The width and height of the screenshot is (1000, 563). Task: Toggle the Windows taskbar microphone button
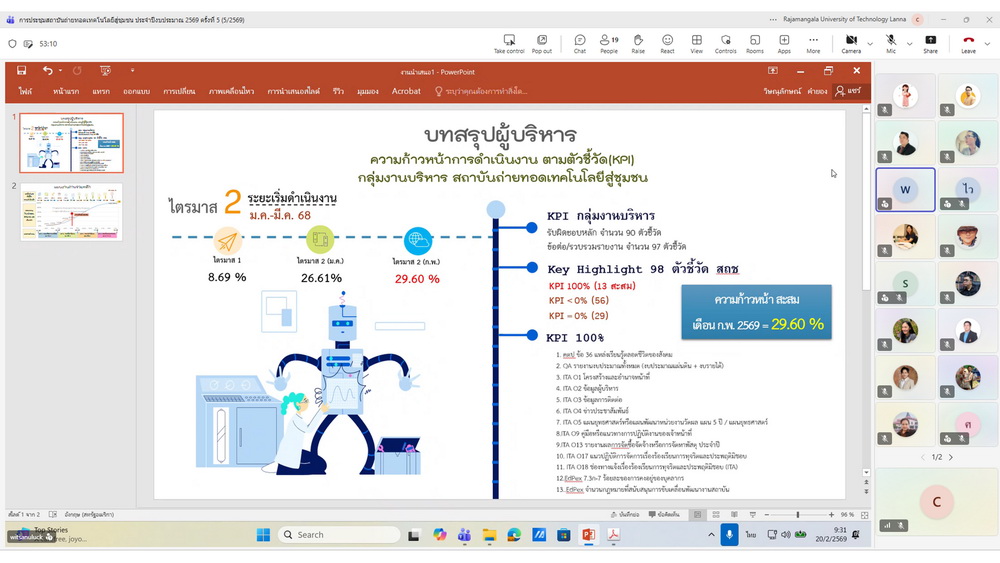[x=729, y=535]
